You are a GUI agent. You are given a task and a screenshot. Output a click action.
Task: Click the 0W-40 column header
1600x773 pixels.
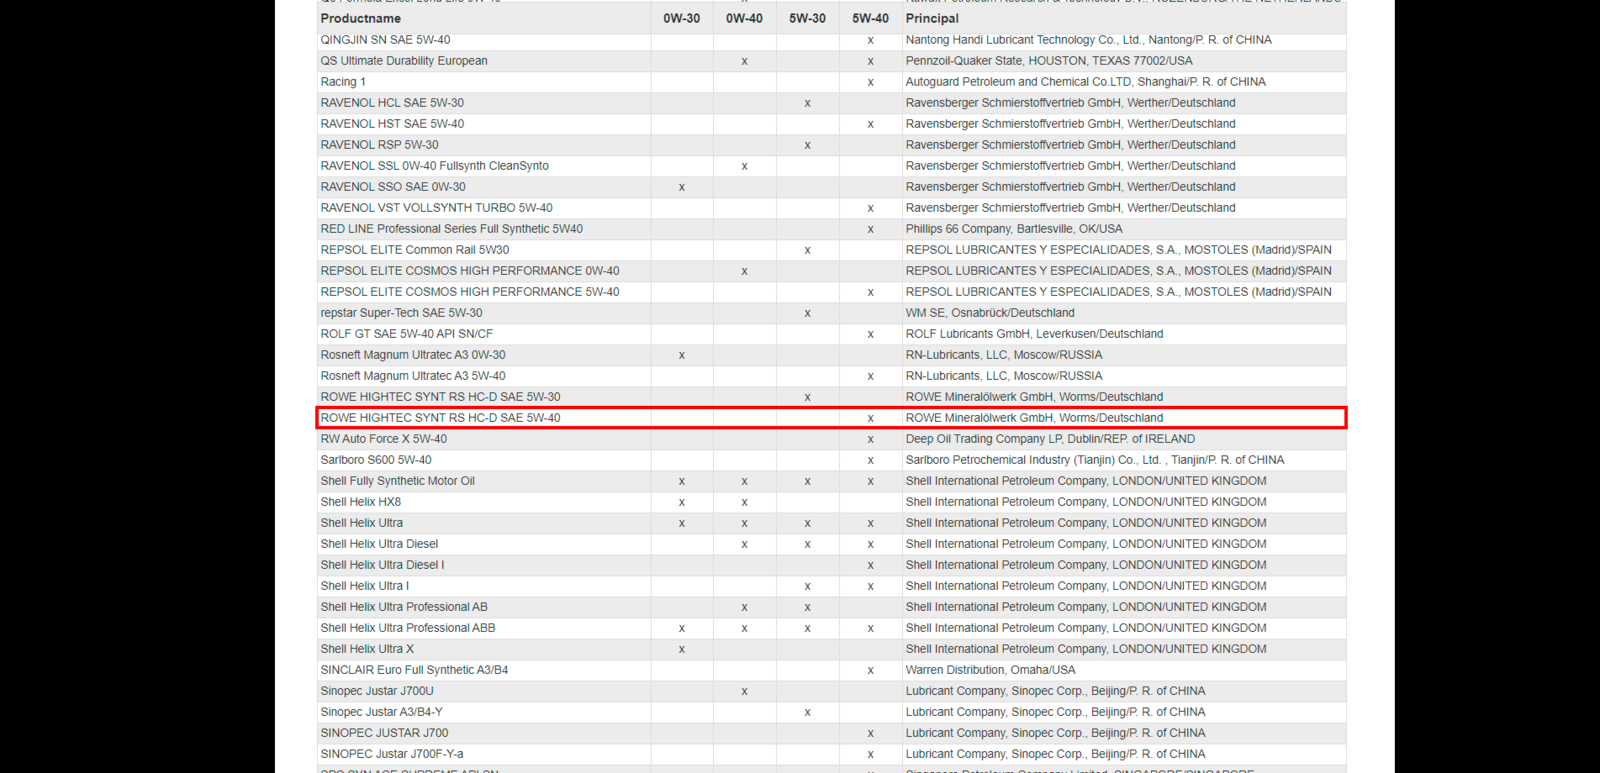[744, 18]
